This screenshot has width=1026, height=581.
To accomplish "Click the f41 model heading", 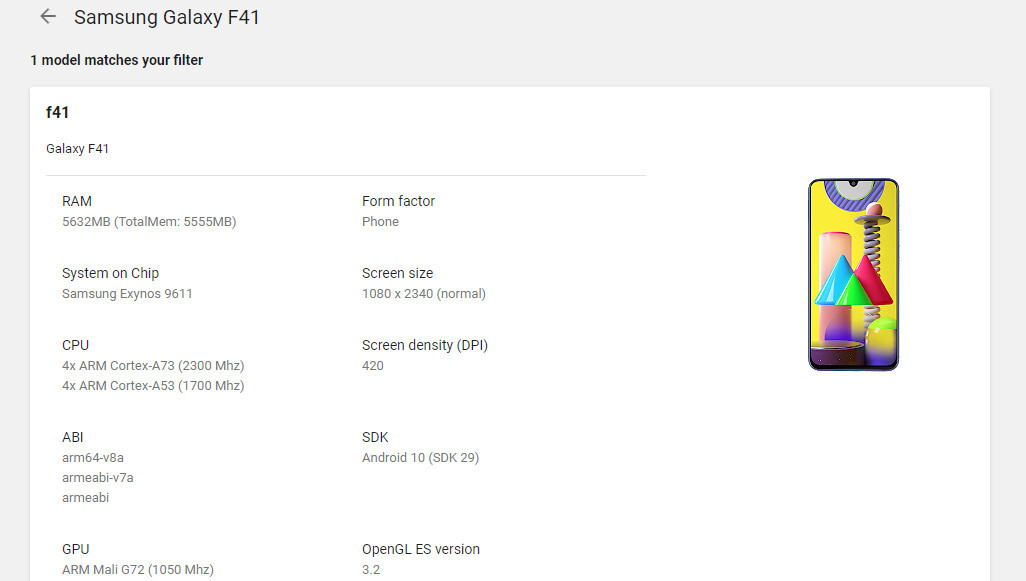I will coord(58,113).
